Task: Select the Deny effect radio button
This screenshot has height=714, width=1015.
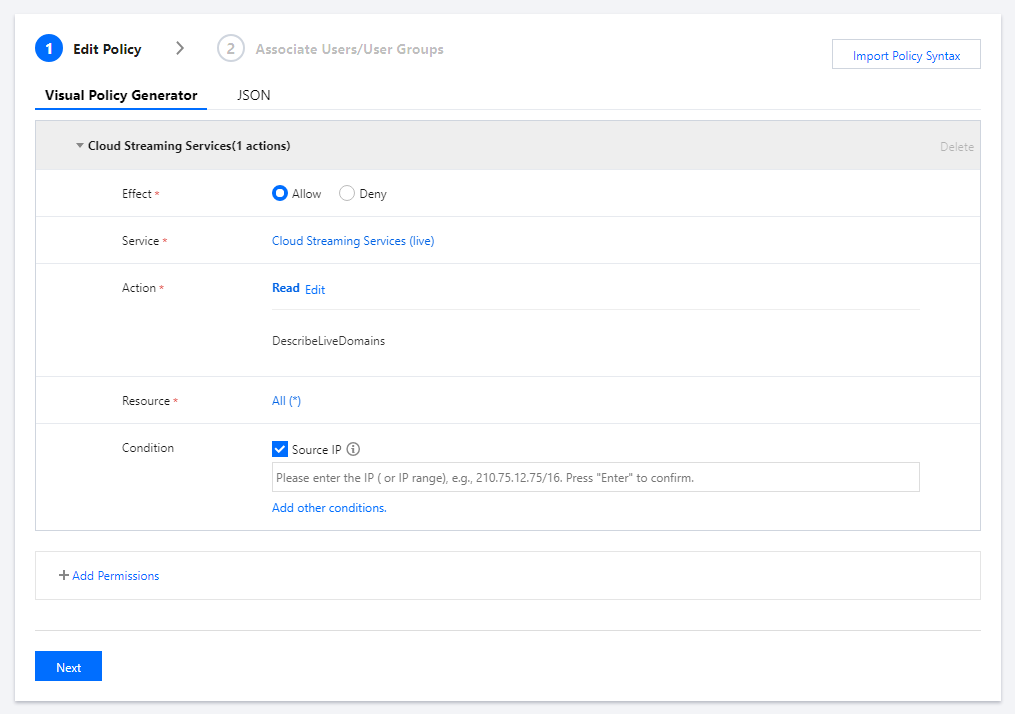Action: tap(347, 194)
